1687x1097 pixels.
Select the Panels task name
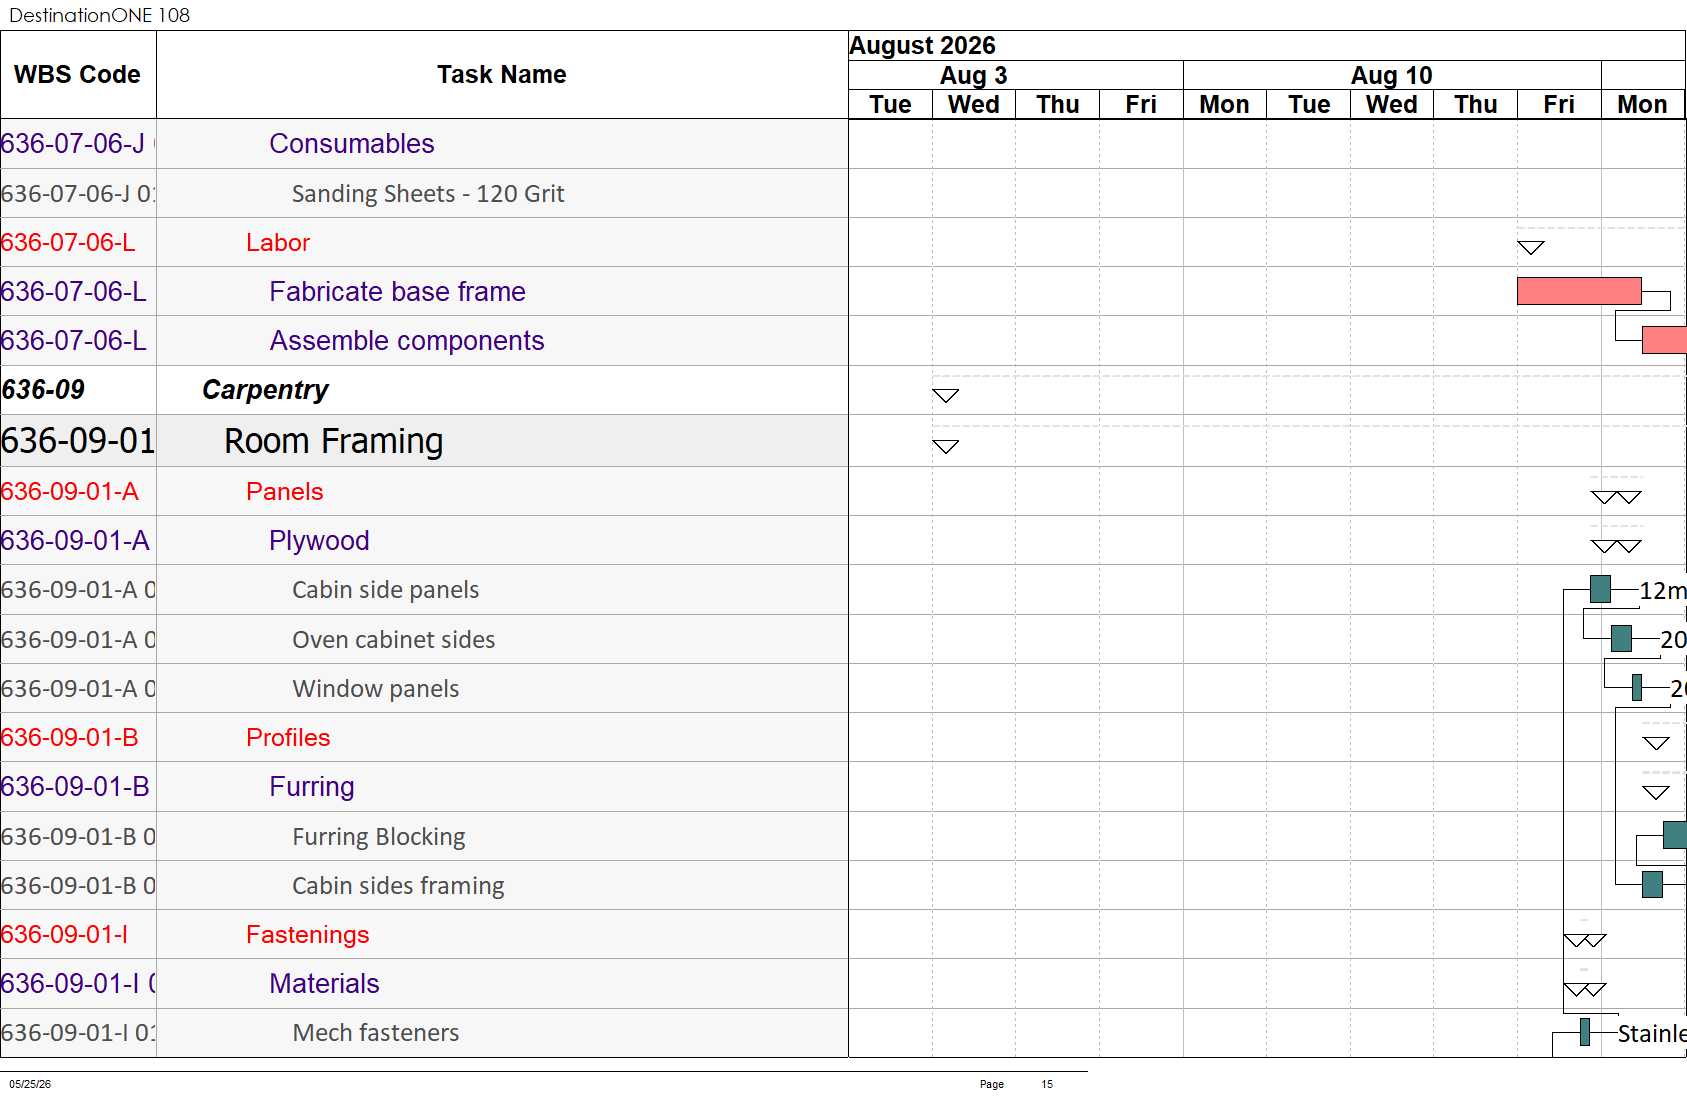coord(285,492)
